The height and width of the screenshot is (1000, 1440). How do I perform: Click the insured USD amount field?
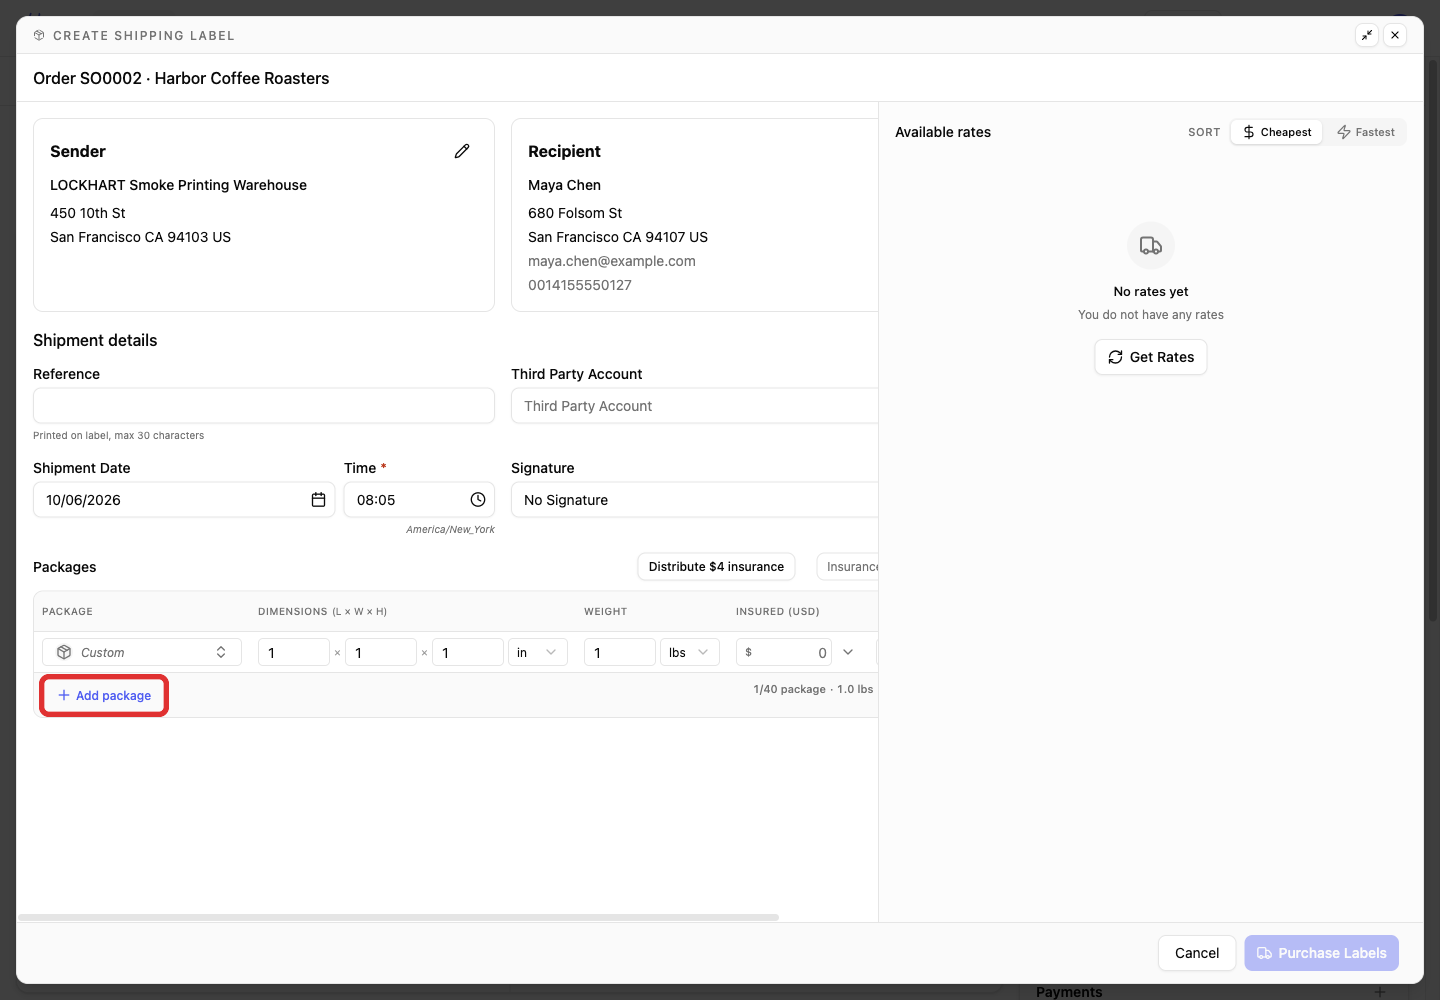click(784, 652)
